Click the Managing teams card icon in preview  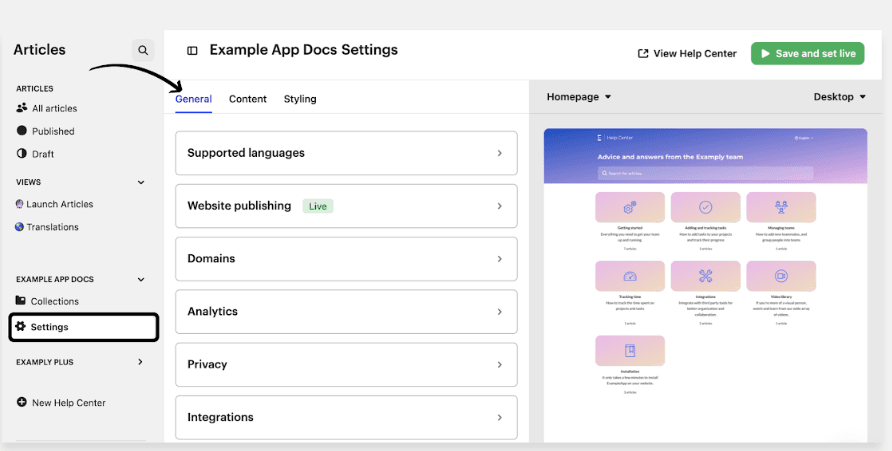point(781,207)
